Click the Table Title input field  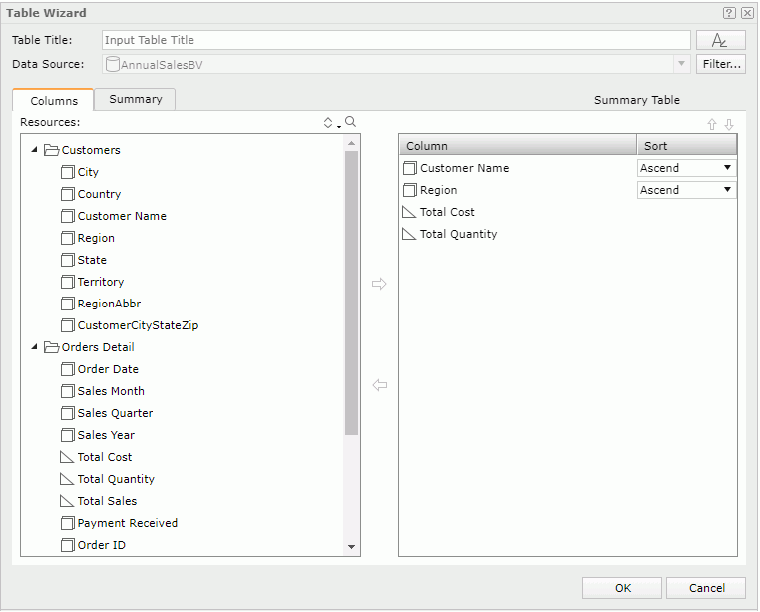click(x=396, y=40)
